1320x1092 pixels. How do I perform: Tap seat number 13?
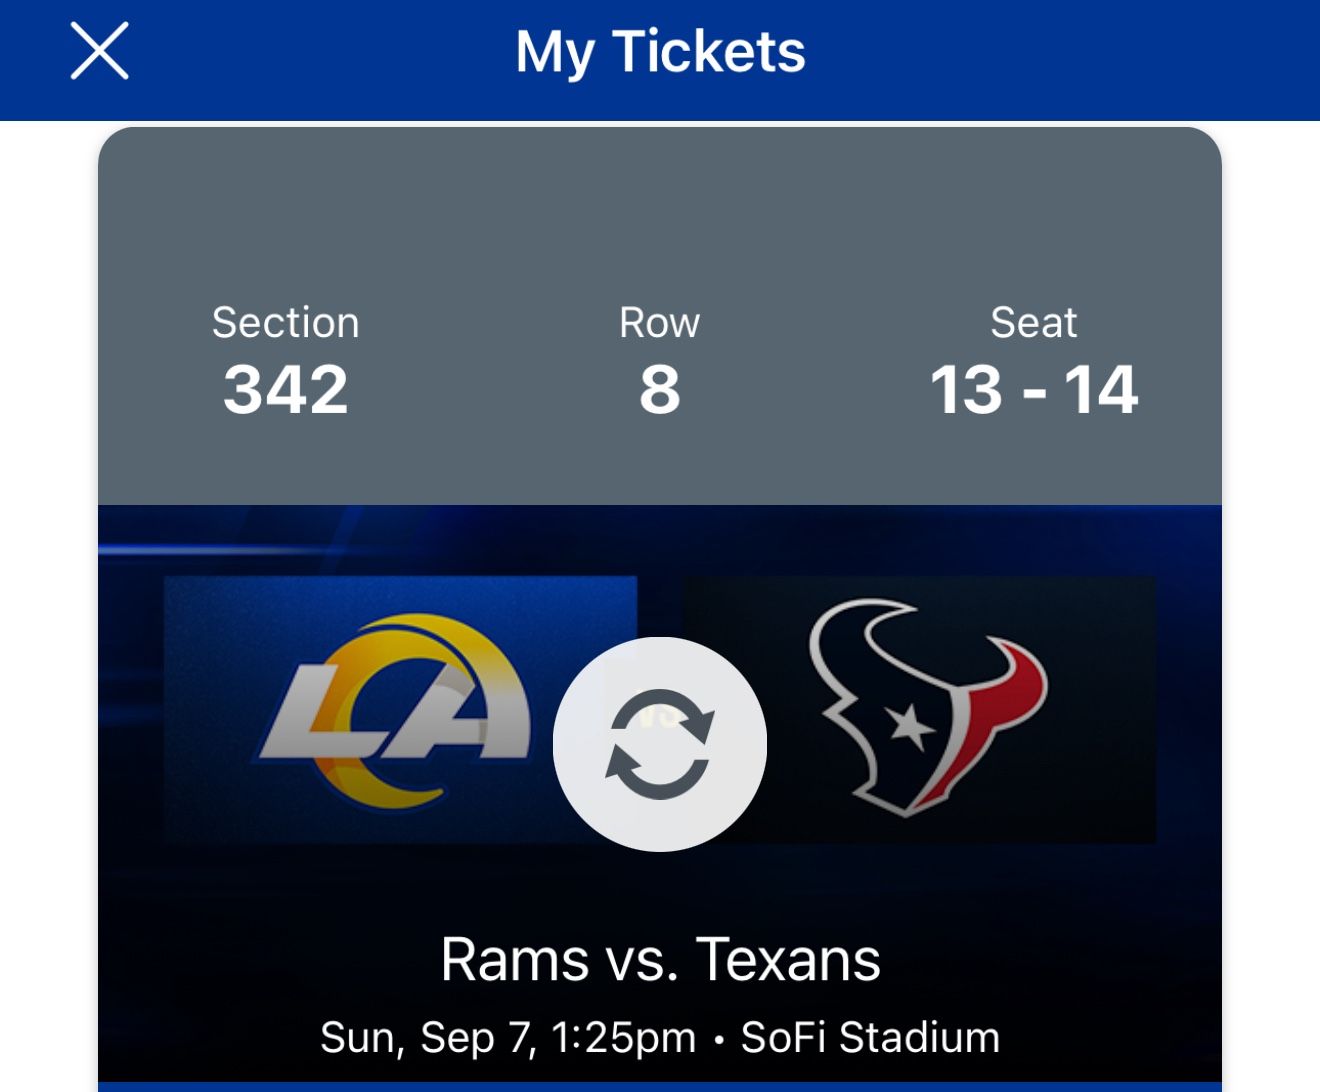tap(966, 389)
